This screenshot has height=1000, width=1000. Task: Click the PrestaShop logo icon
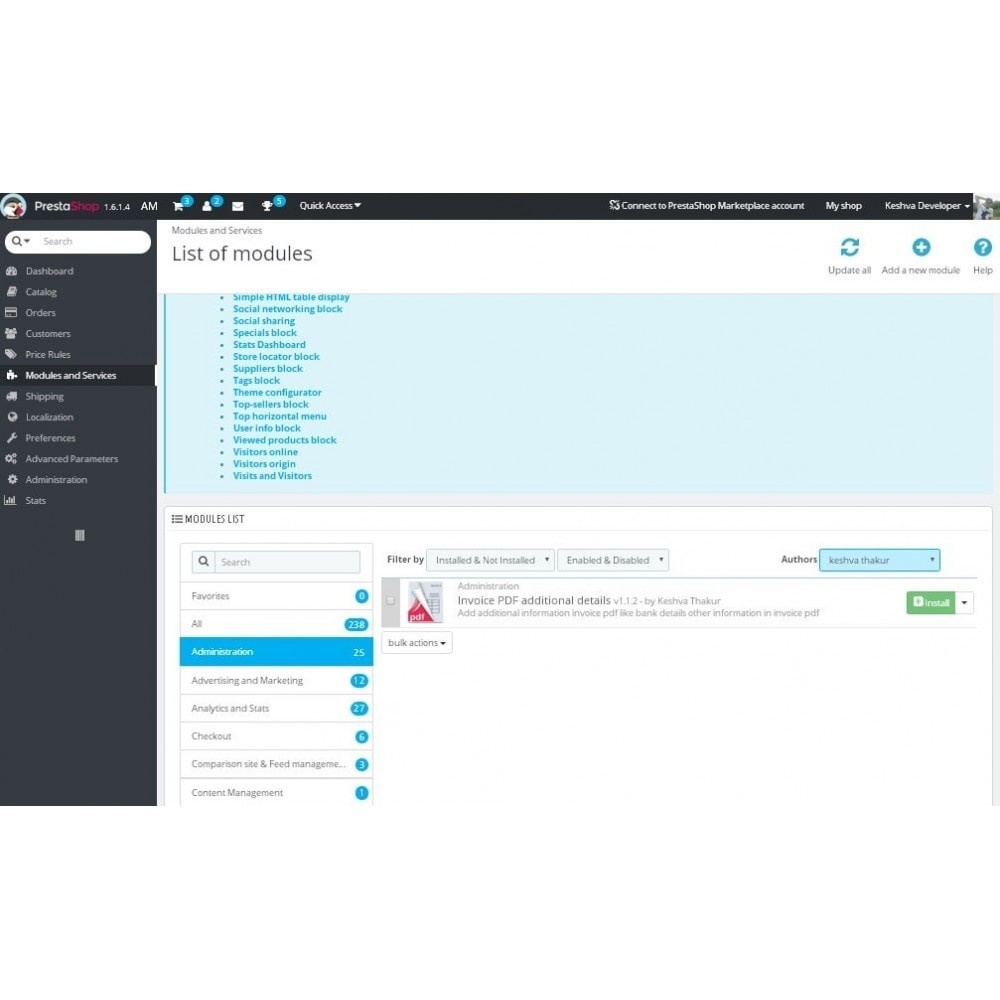coord(13,206)
